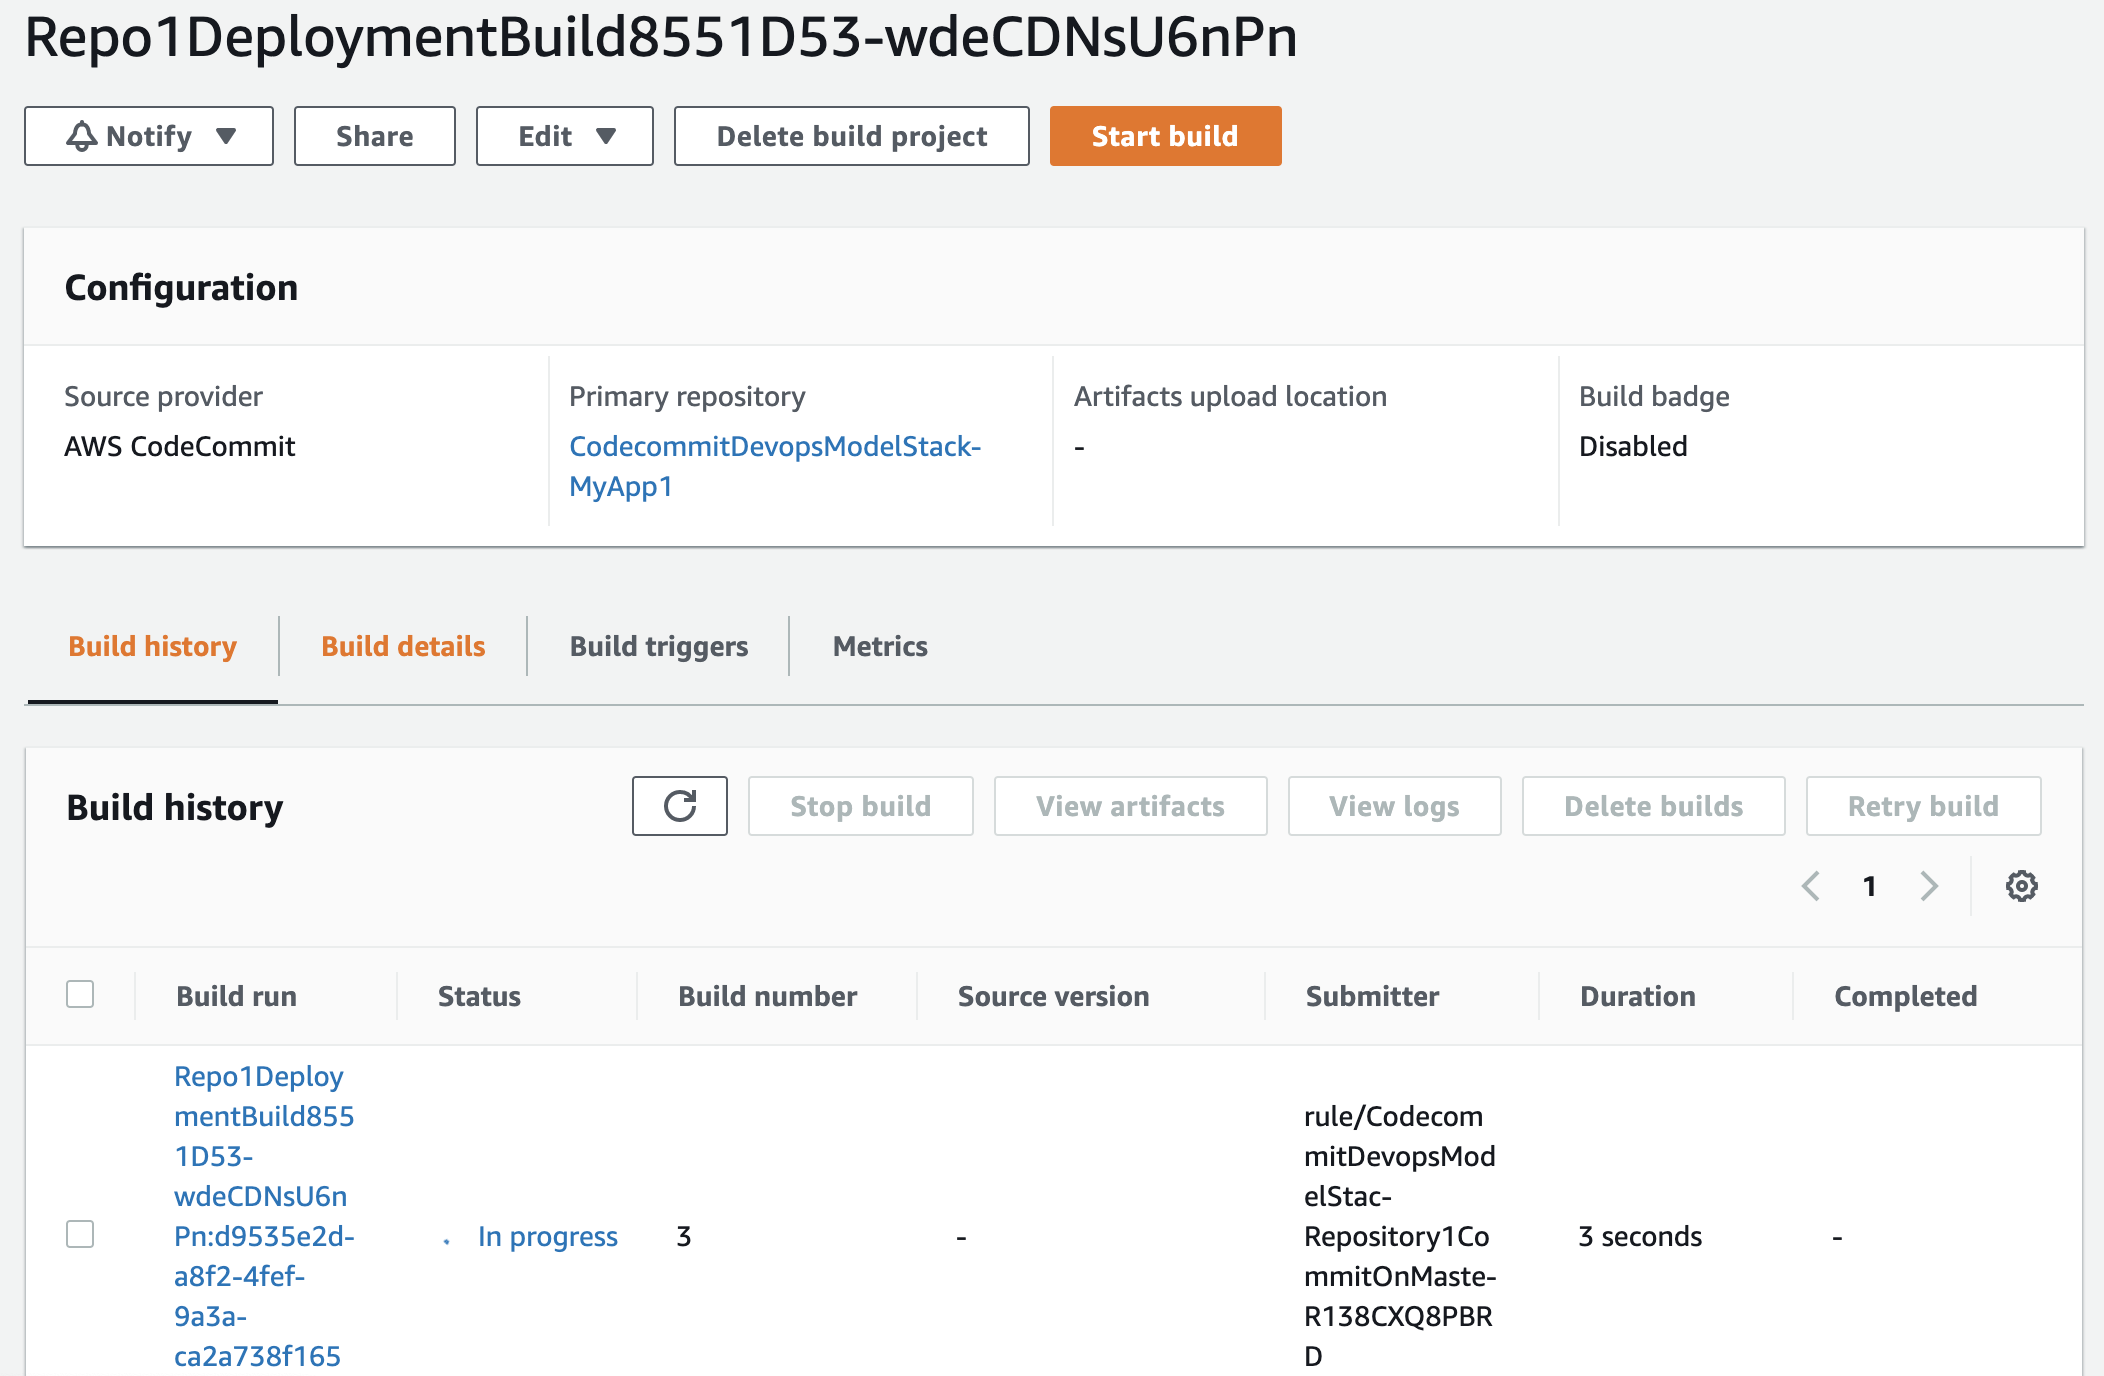Open the Build triggers tab
Viewport: 2104px width, 1376px height.
point(658,646)
